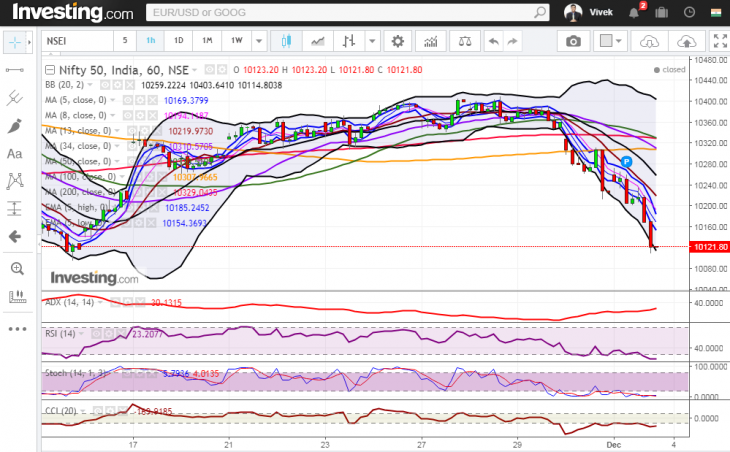Switch chart style to bars
The width and height of the screenshot is (730, 452).
click(349, 41)
